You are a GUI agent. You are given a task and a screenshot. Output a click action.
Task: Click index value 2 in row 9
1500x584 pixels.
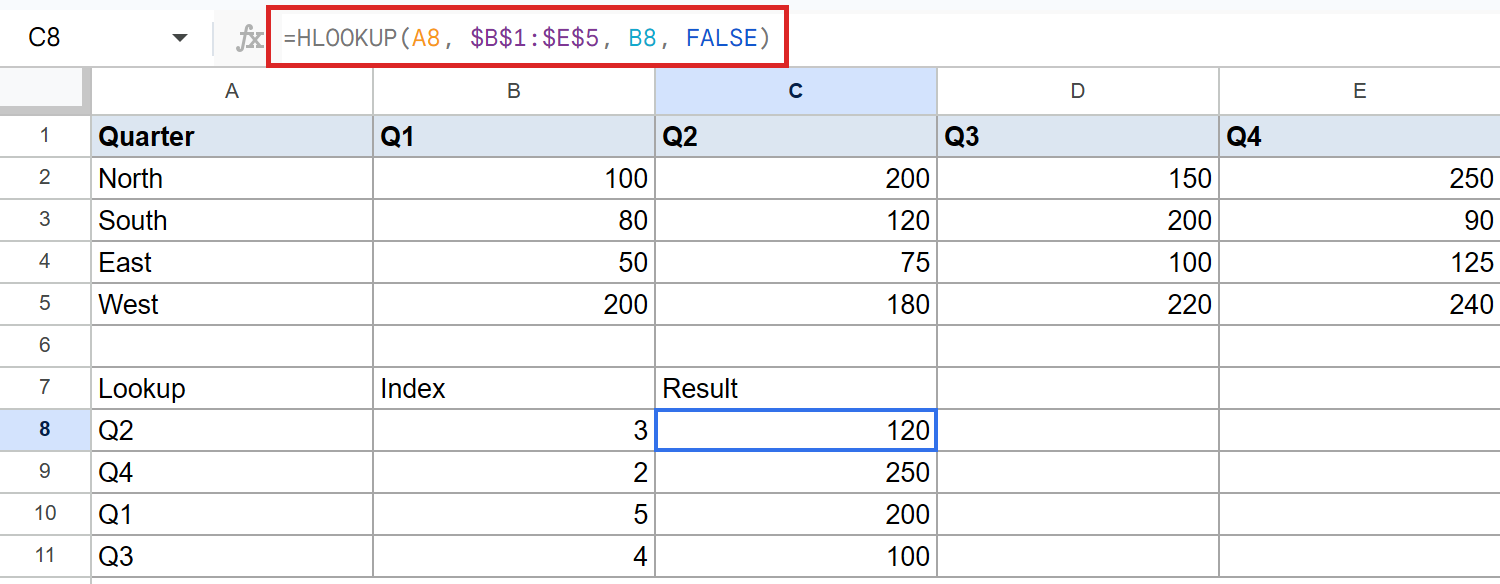514,472
